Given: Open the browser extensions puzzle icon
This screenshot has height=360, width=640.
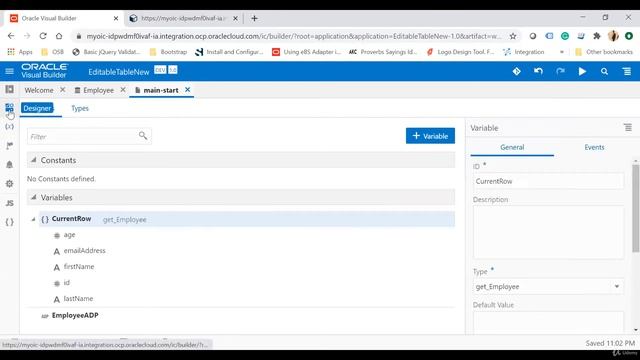Looking at the screenshot, I should tap(597, 36).
